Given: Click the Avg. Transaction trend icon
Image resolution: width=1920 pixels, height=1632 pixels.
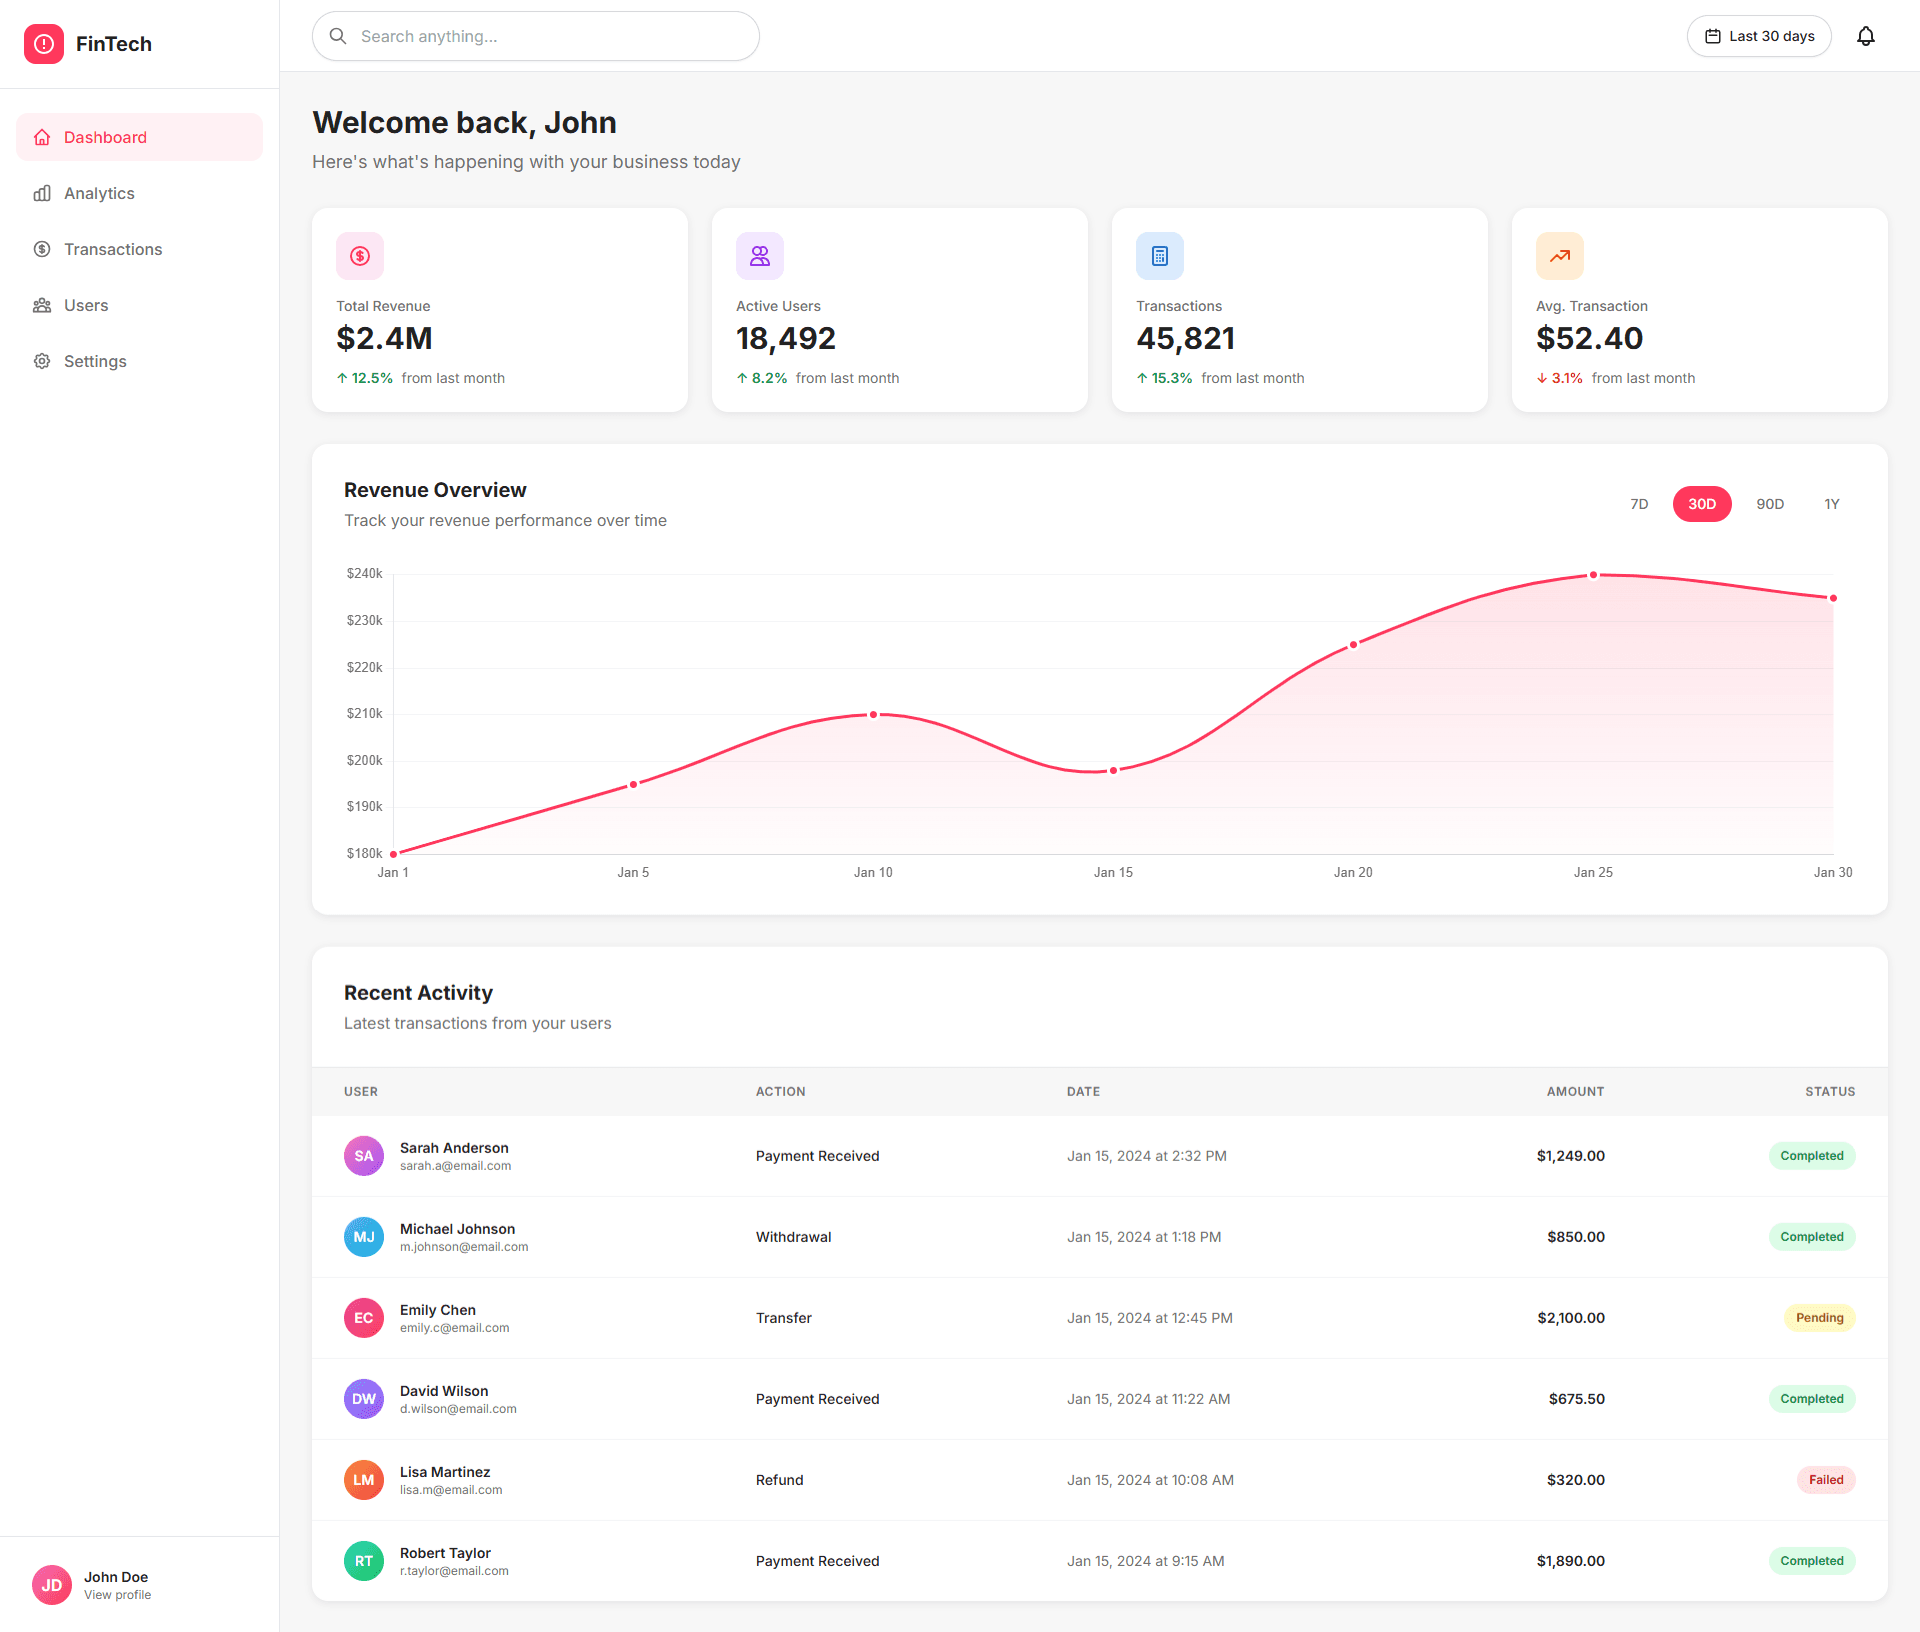Looking at the screenshot, I should click(x=1560, y=256).
